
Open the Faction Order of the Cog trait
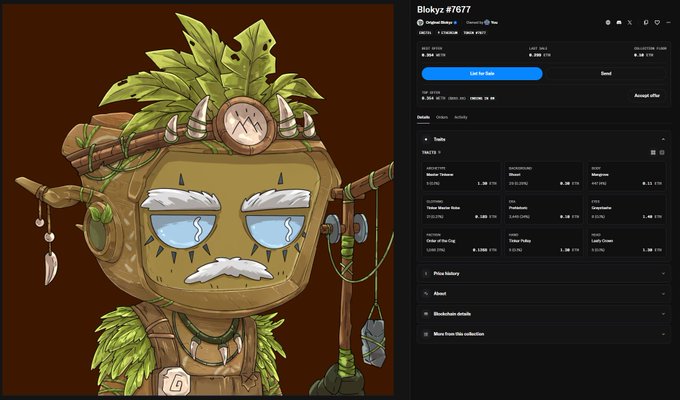(x=461, y=242)
